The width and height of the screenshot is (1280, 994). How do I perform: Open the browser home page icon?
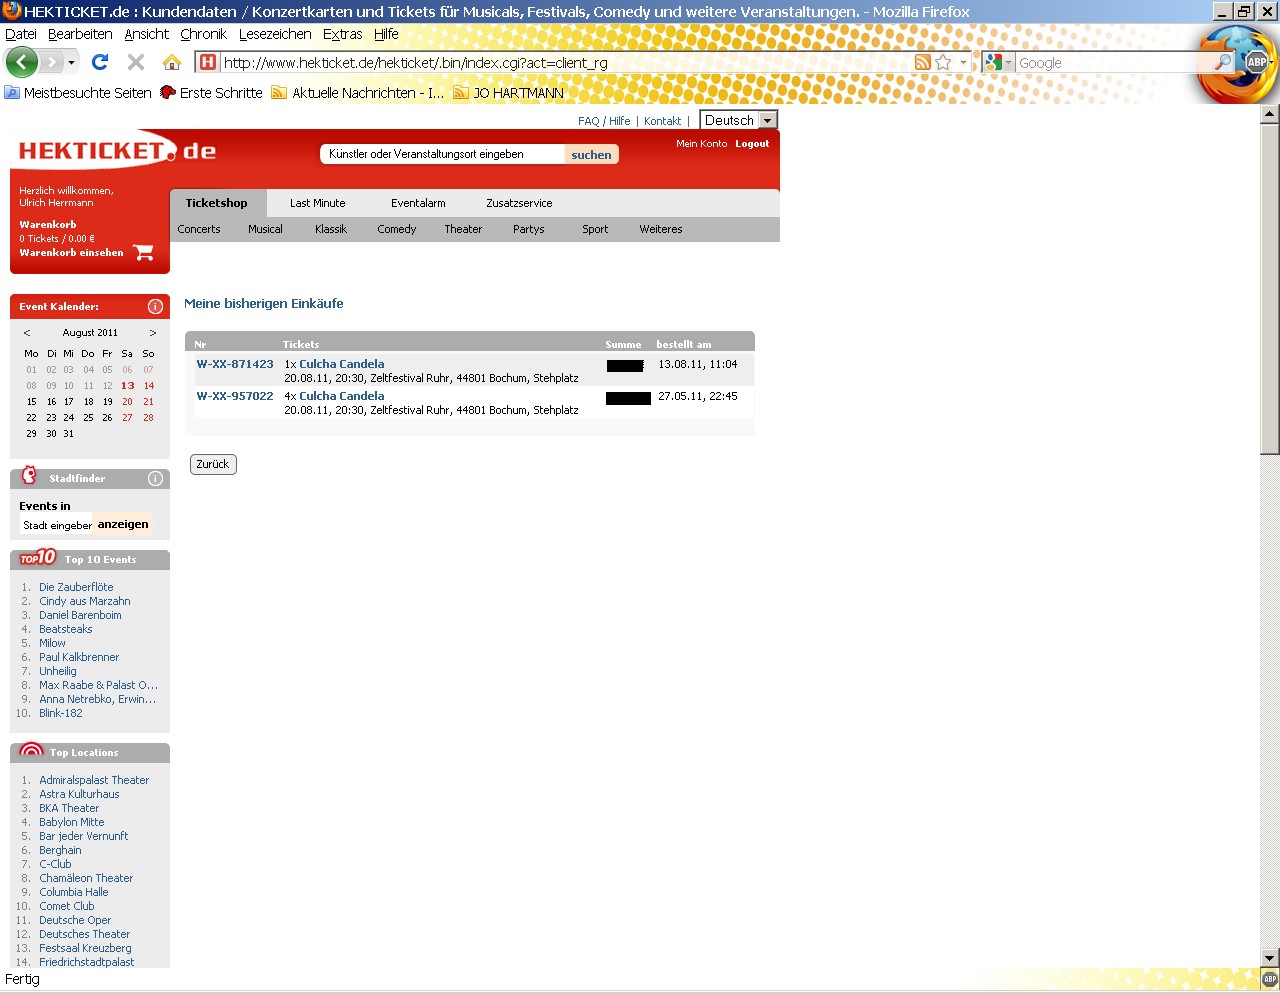coord(172,62)
